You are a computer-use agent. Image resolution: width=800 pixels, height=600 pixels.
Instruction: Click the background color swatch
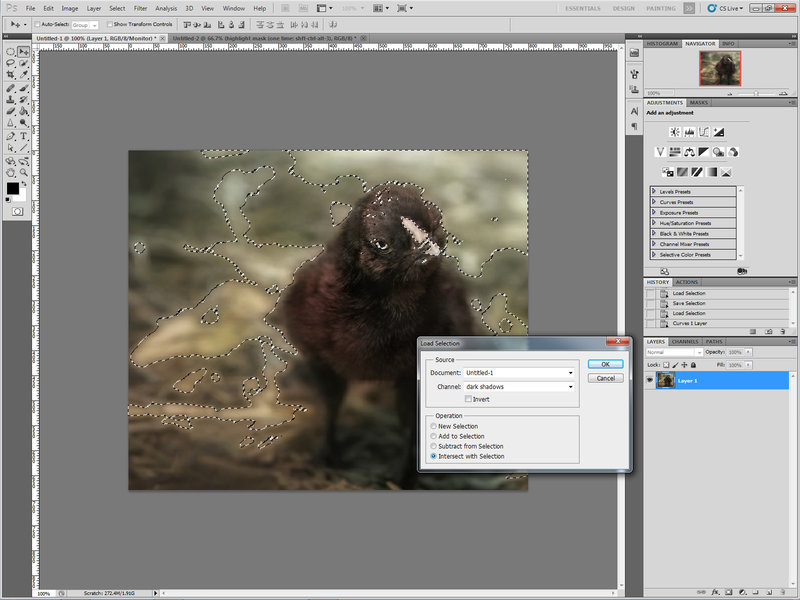pyautogui.click(x=21, y=195)
